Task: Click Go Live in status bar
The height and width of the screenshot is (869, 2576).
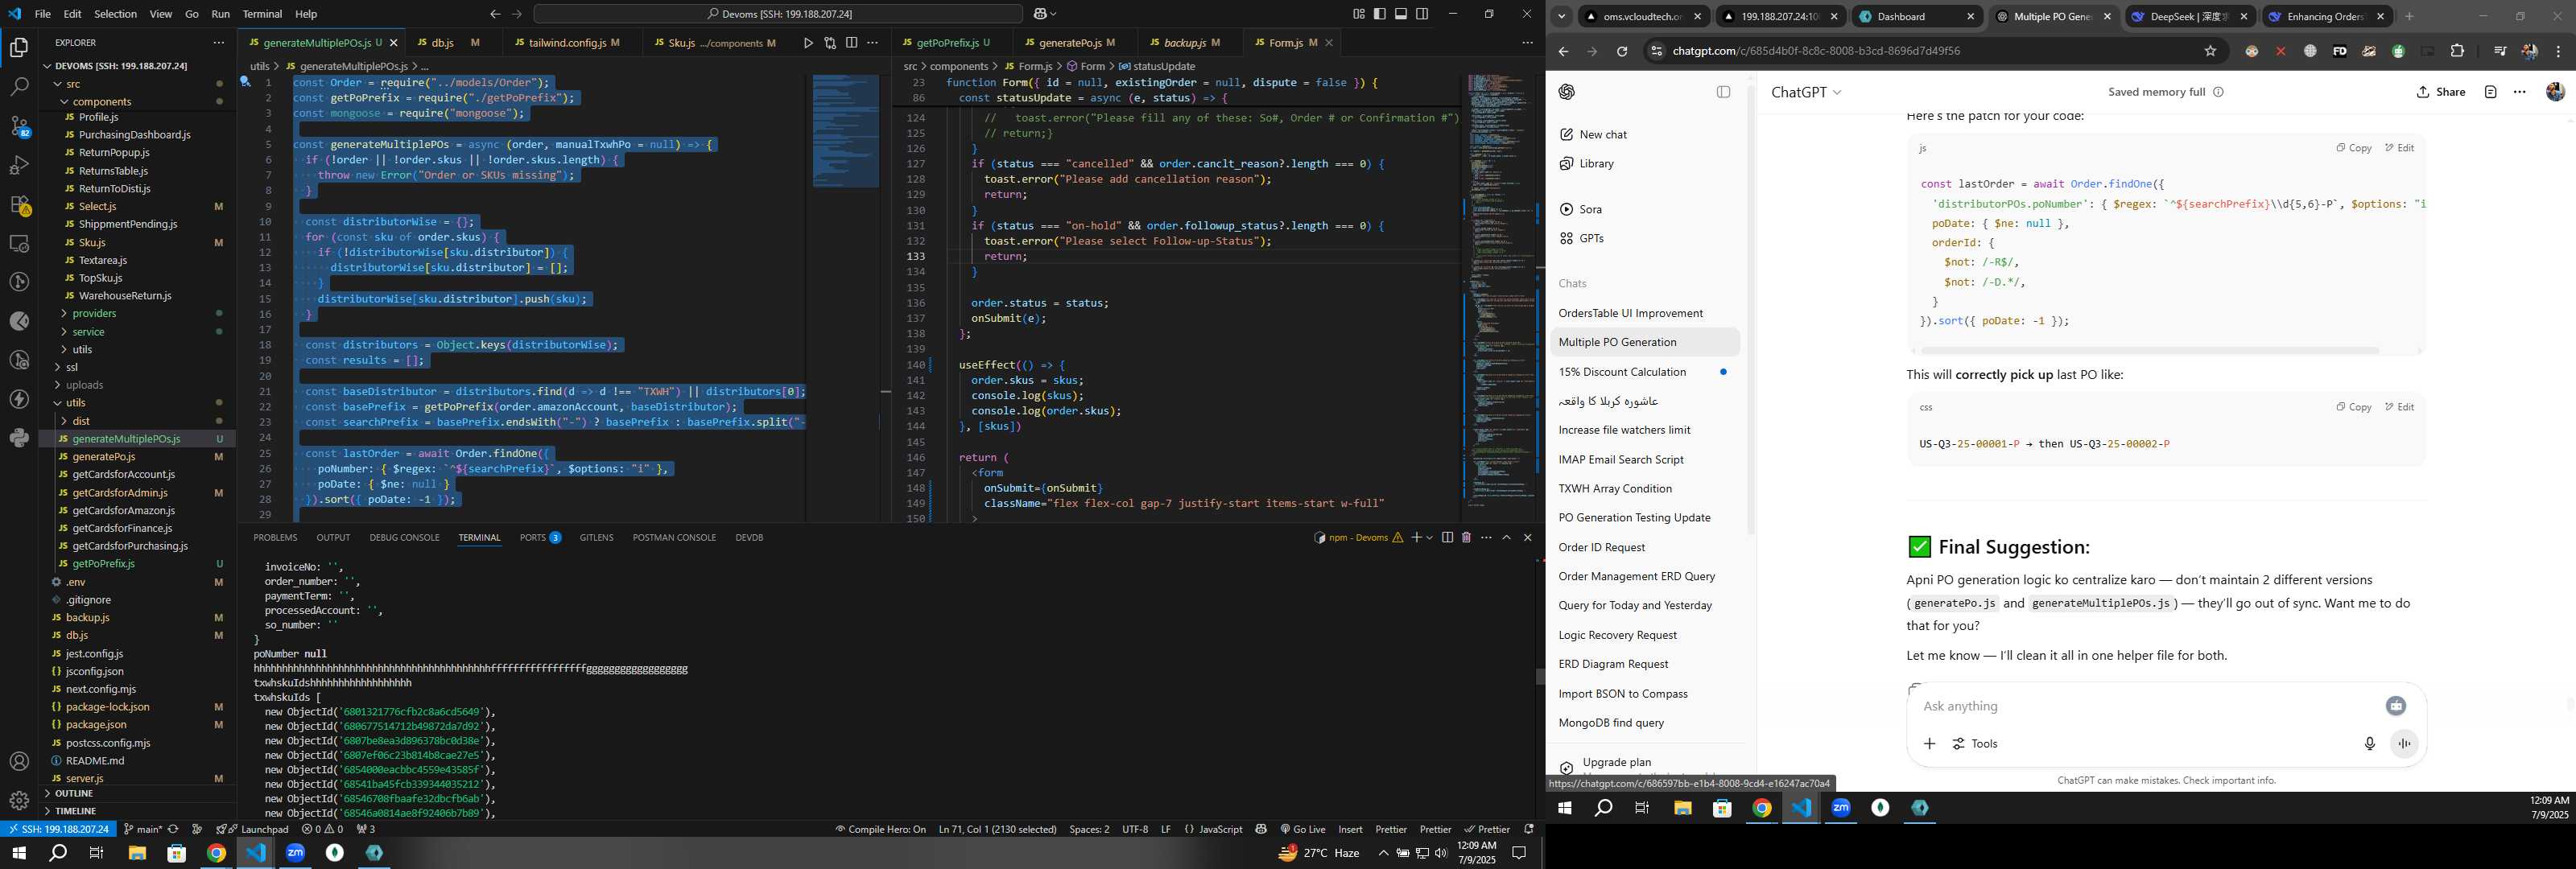Action: point(1302,829)
